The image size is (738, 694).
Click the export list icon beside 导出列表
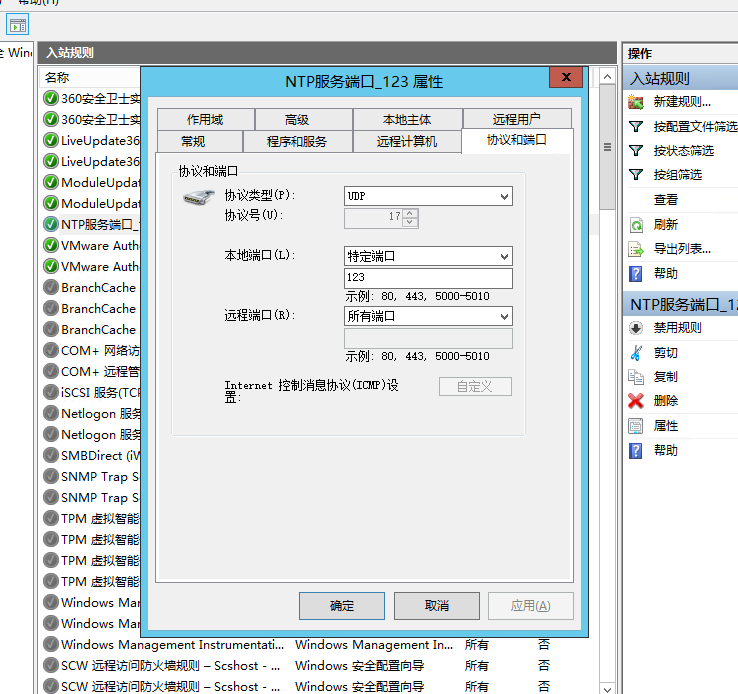click(x=636, y=249)
